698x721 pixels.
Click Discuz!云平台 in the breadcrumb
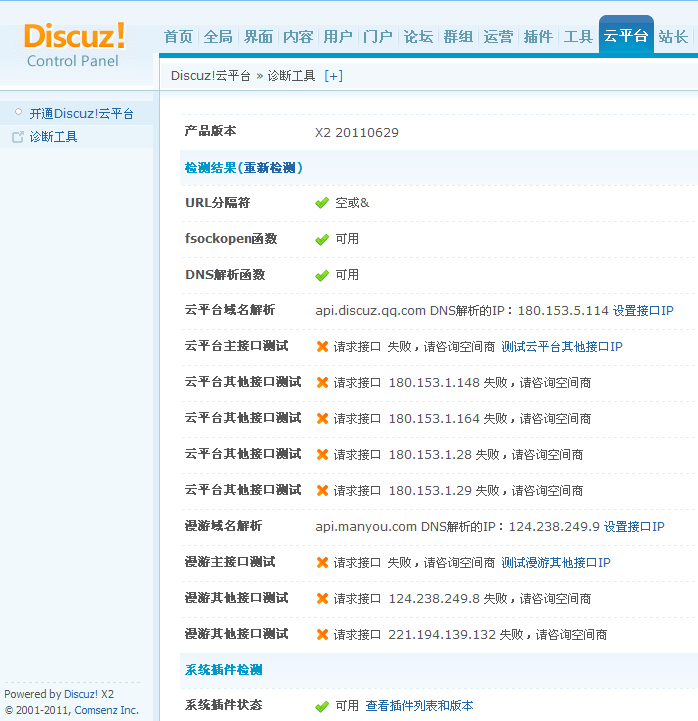click(x=211, y=76)
